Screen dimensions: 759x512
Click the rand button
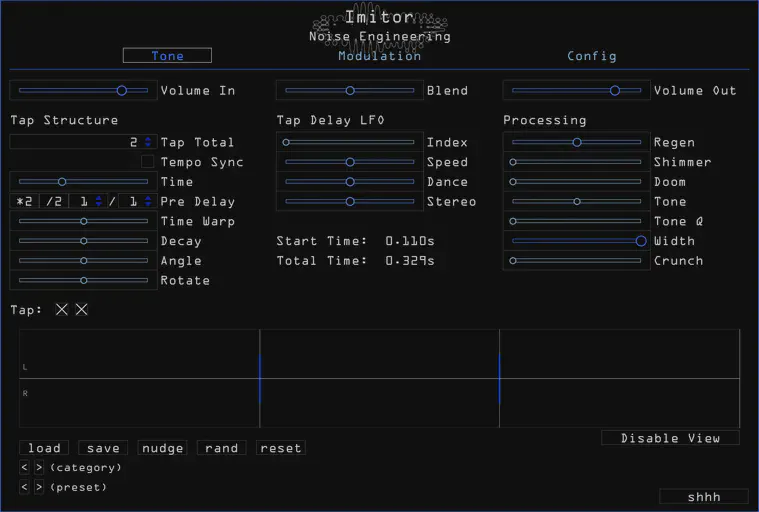click(221, 448)
